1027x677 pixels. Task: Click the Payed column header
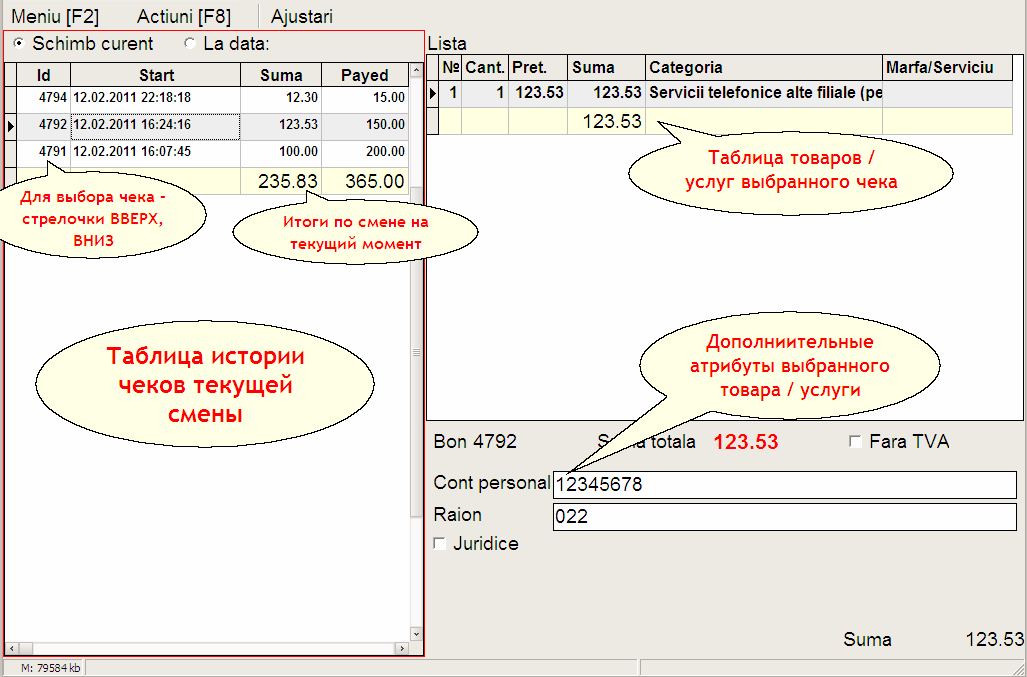[x=365, y=75]
